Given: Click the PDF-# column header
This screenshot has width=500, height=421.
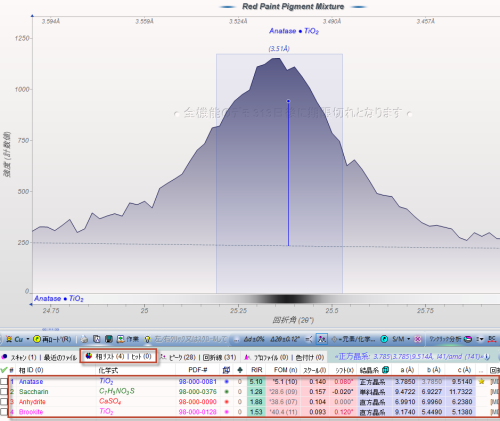Looking at the screenshot, I should point(198,370).
